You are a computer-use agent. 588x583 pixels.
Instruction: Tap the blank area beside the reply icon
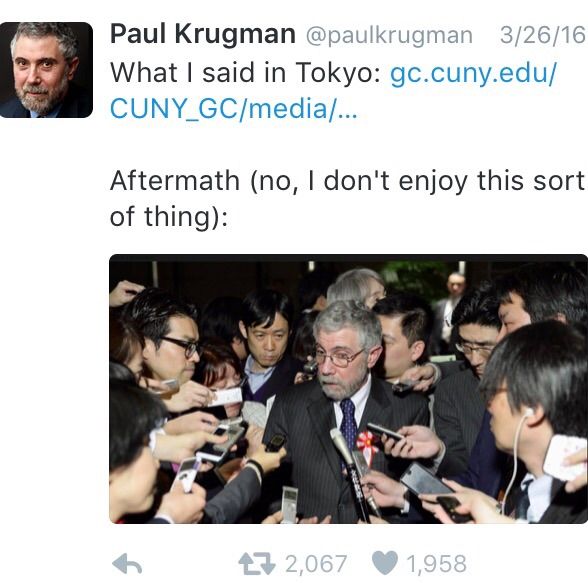pos(189,564)
